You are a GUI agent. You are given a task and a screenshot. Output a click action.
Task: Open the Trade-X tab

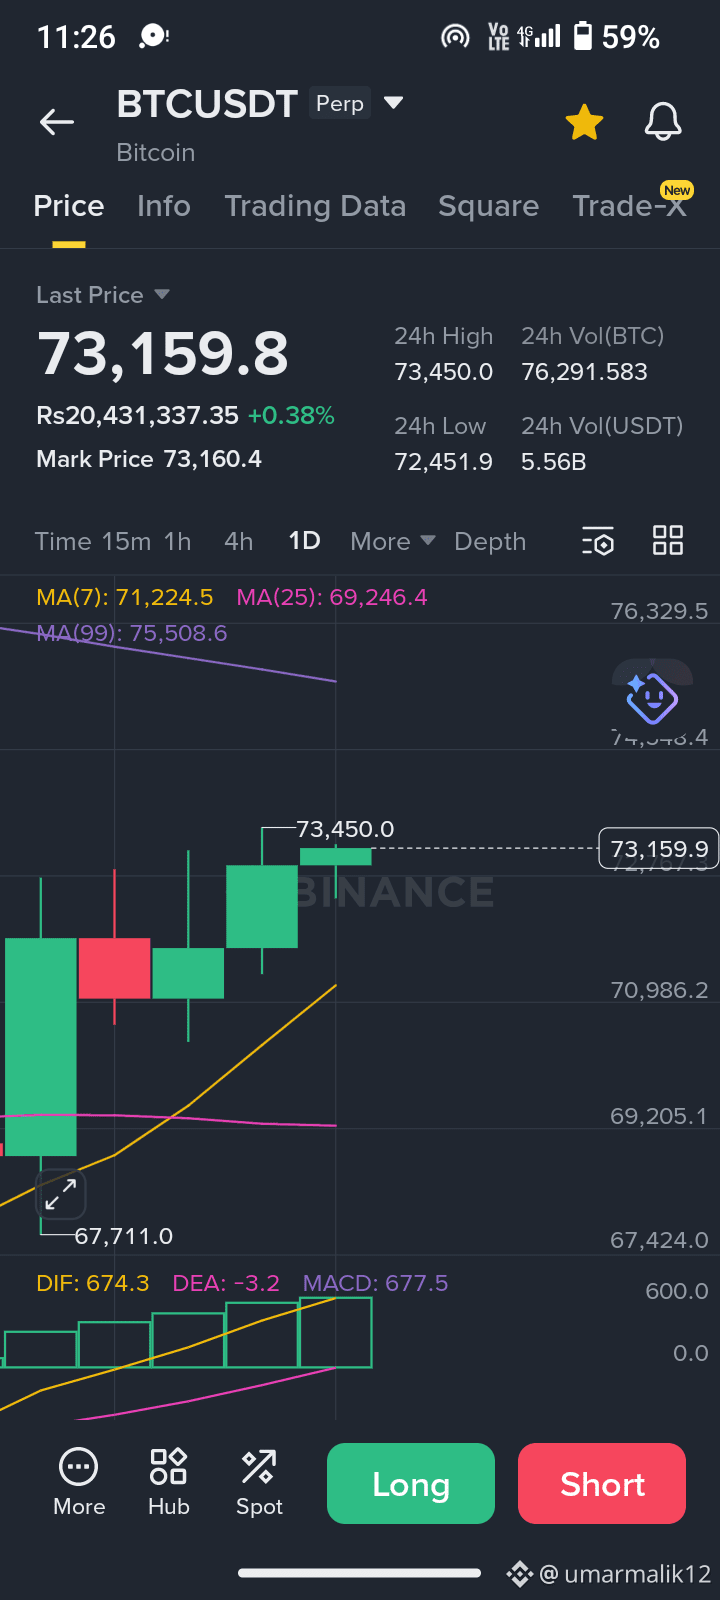click(630, 206)
